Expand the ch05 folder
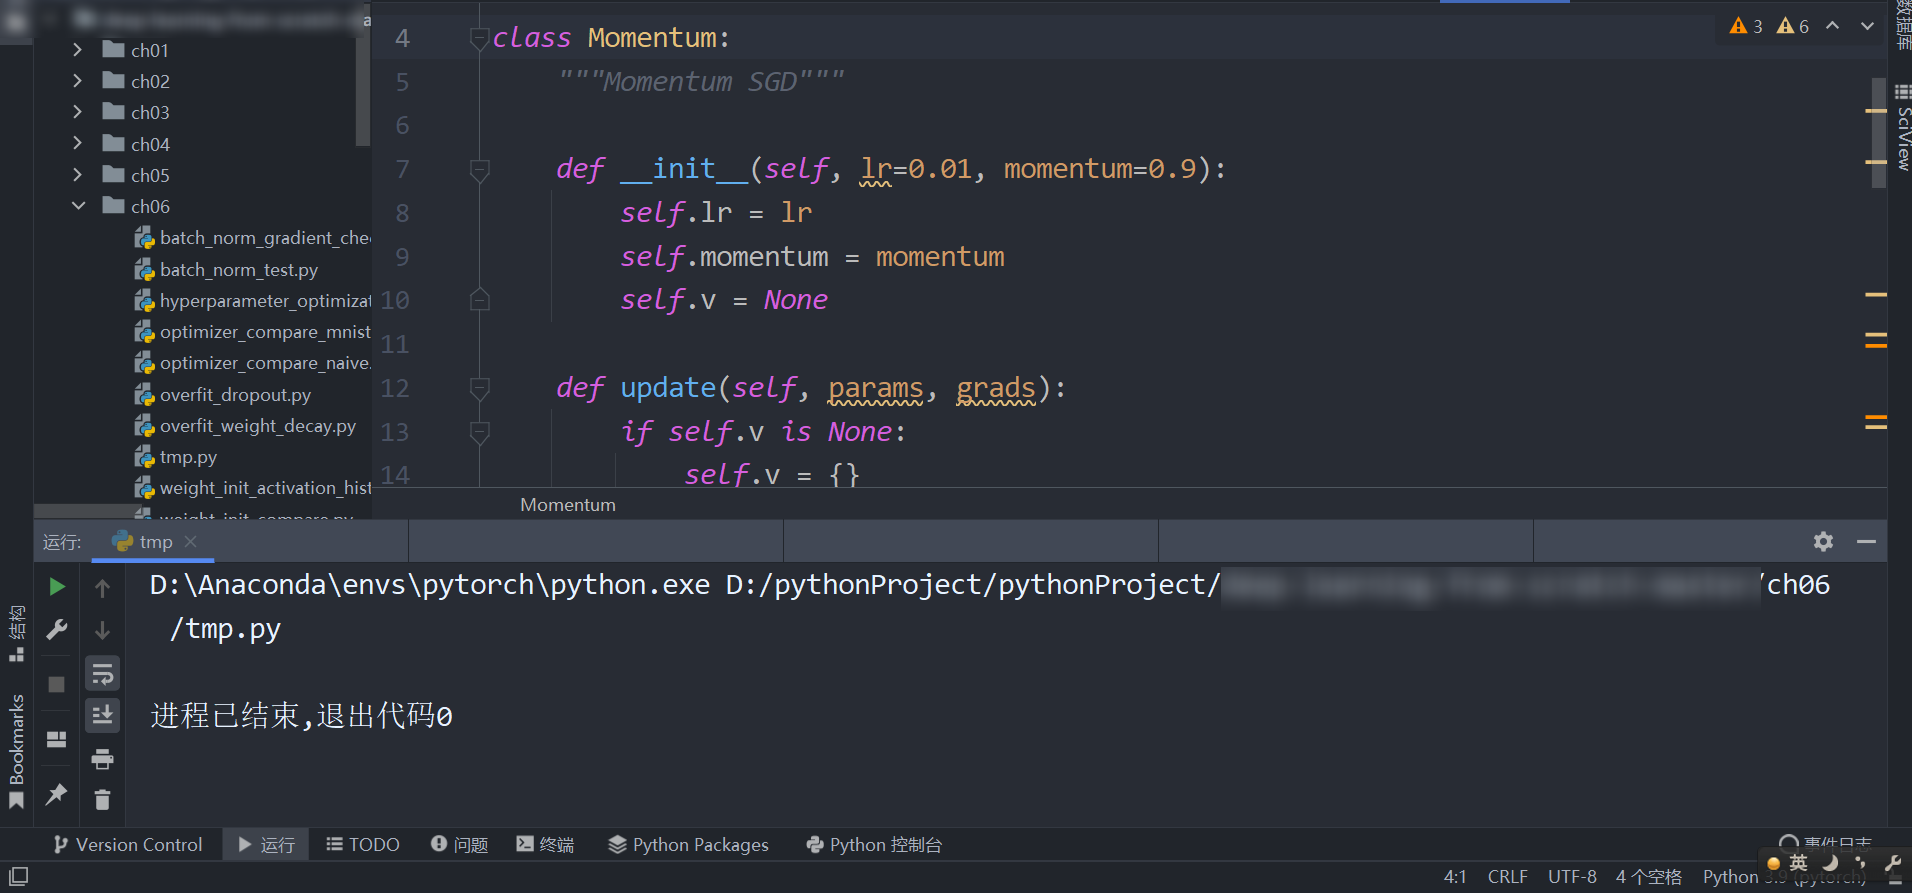1912x893 pixels. [x=78, y=174]
